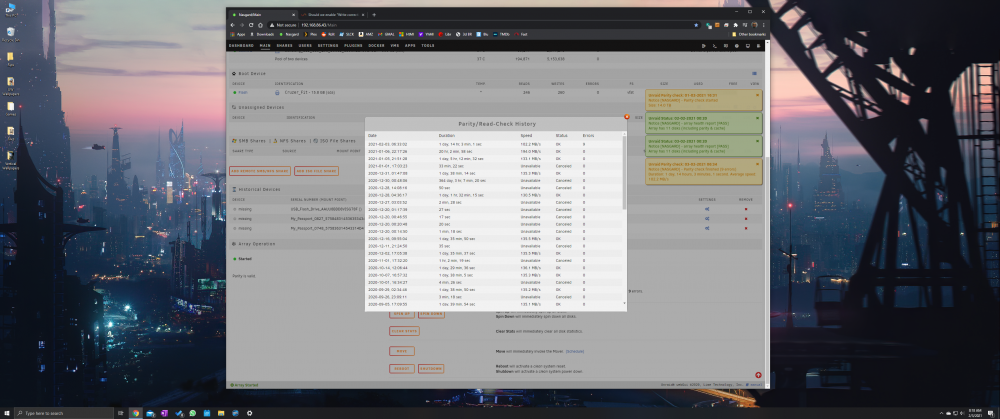Click the Move button
The width and height of the screenshot is (1000, 419).
pos(402,351)
